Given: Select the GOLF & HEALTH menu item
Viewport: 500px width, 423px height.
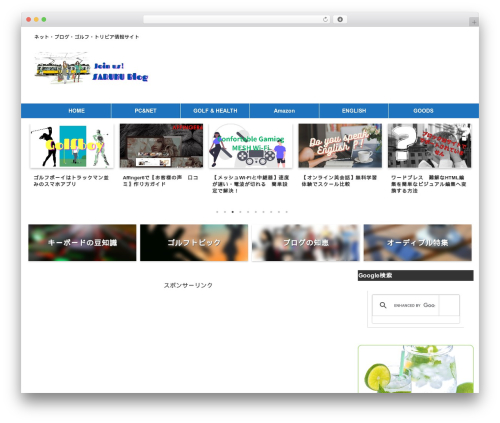Looking at the screenshot, I should (x=215, y=111).
